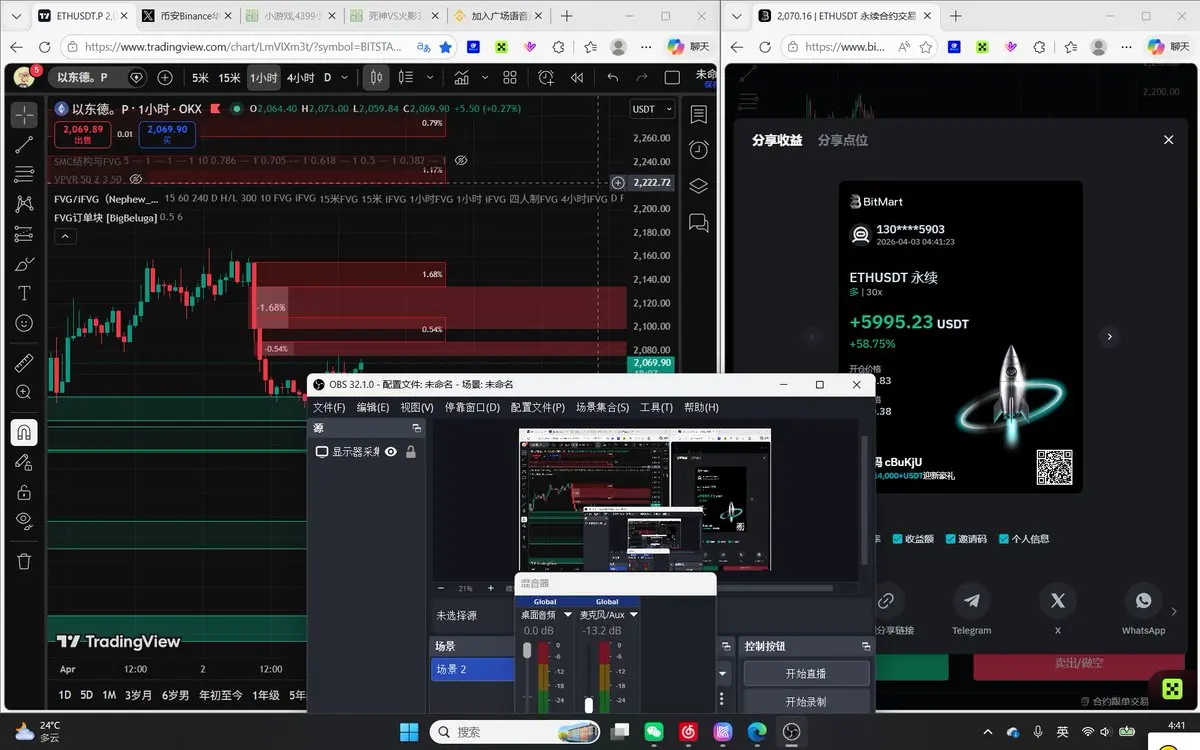Image resolution: width=1200 pixels, height=750 pixels.
Task: Click 开始录制 in OBS controls
Action: pos(806,702)
